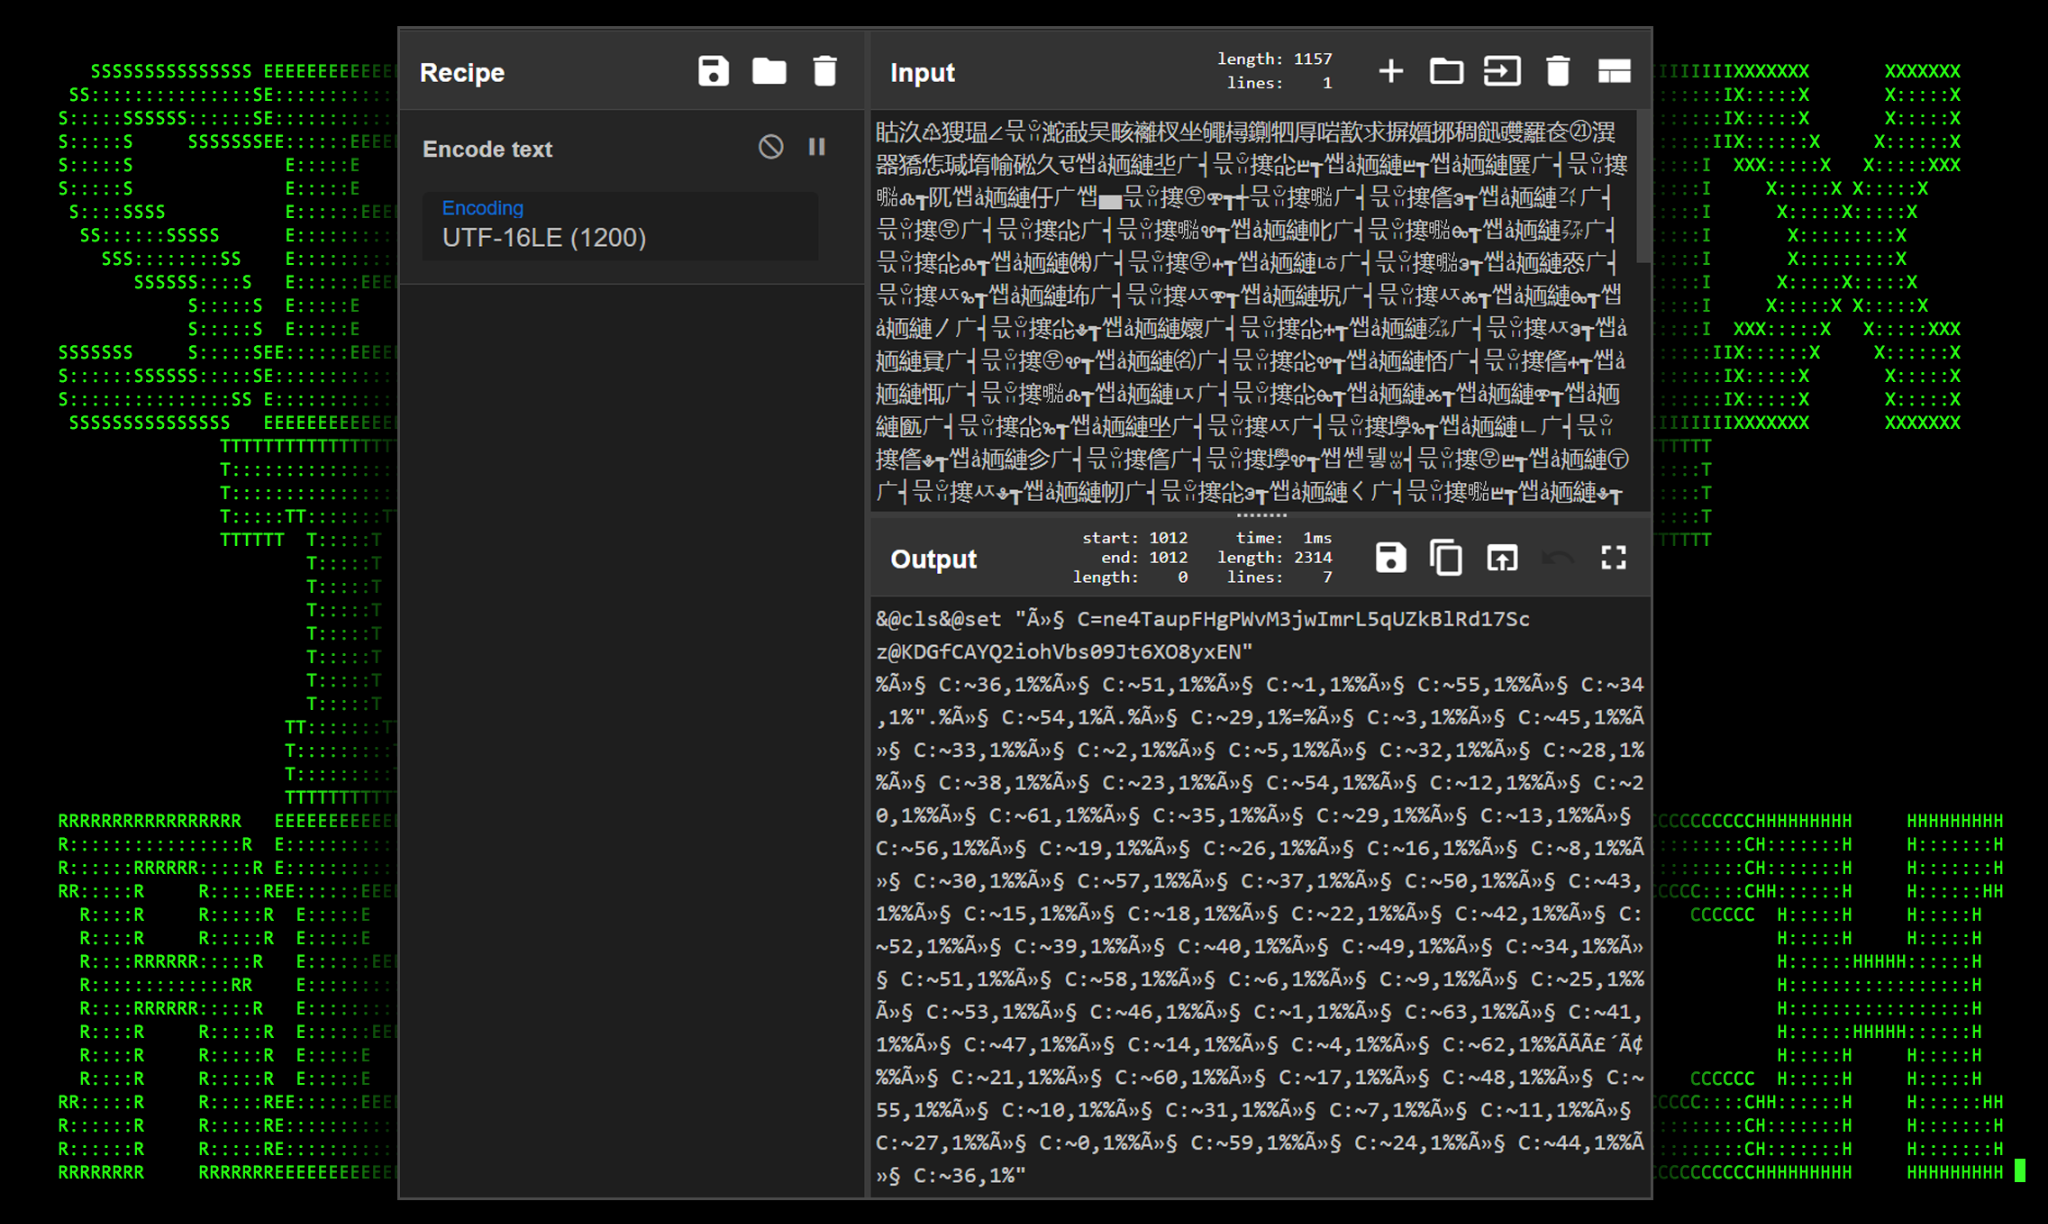This screenshot has width=2048, height=1224.
Task: Open file as input icon
Action: click(x=1502, y=71)
